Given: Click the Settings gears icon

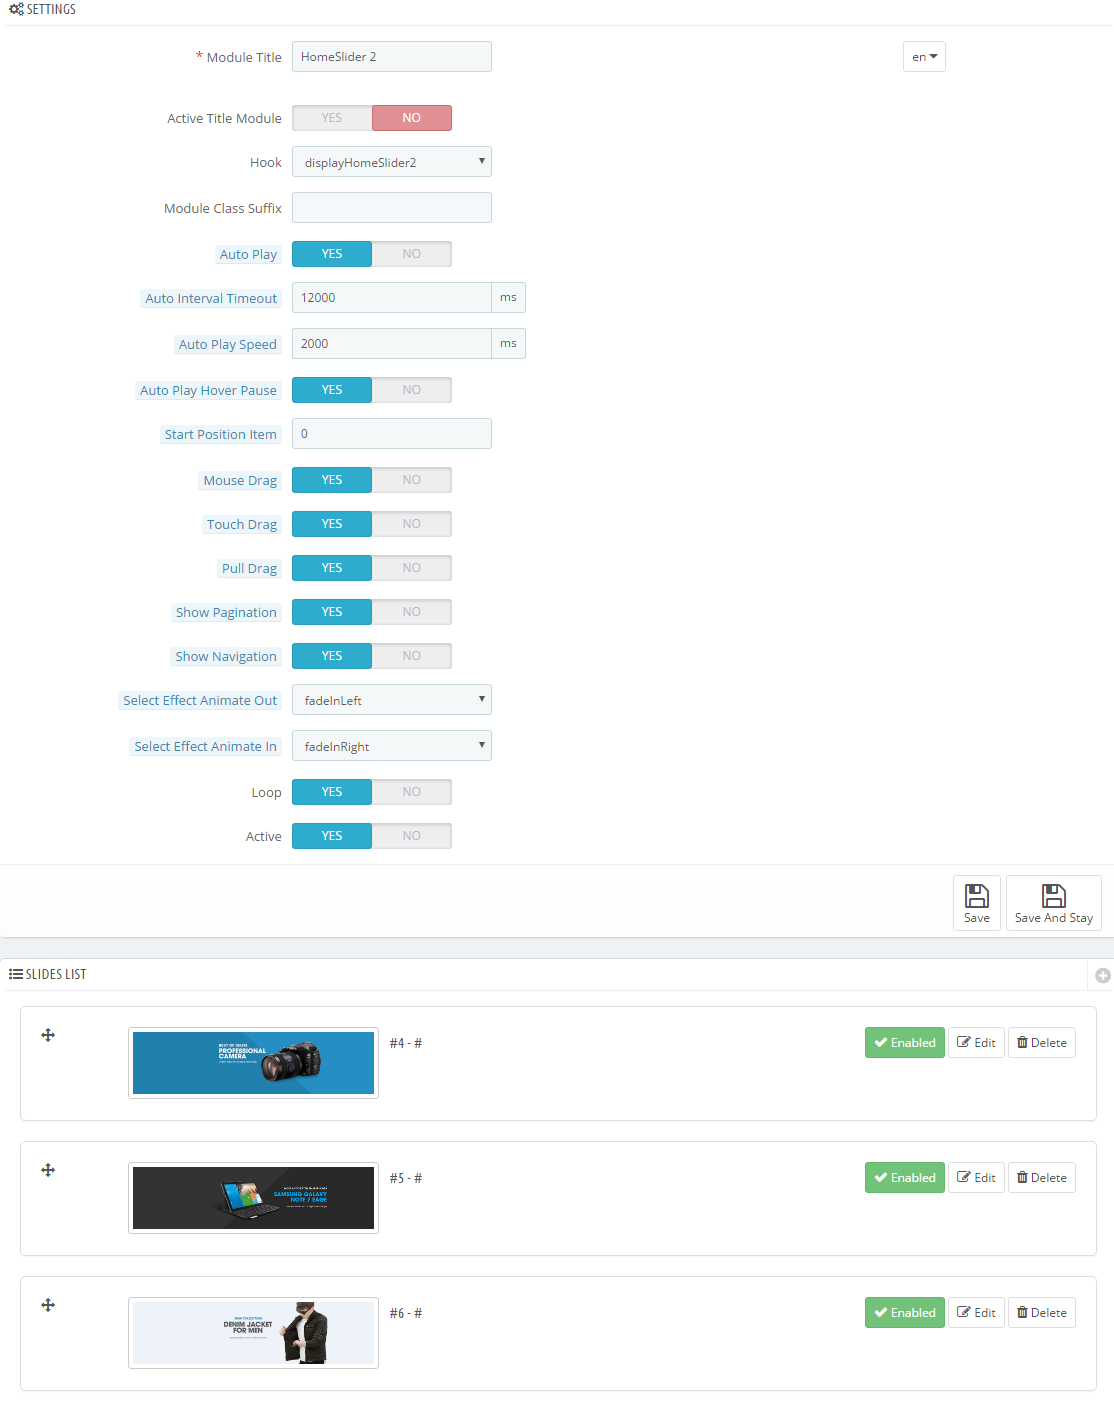Looking at the screenshot, I should (x=16, y=9).
